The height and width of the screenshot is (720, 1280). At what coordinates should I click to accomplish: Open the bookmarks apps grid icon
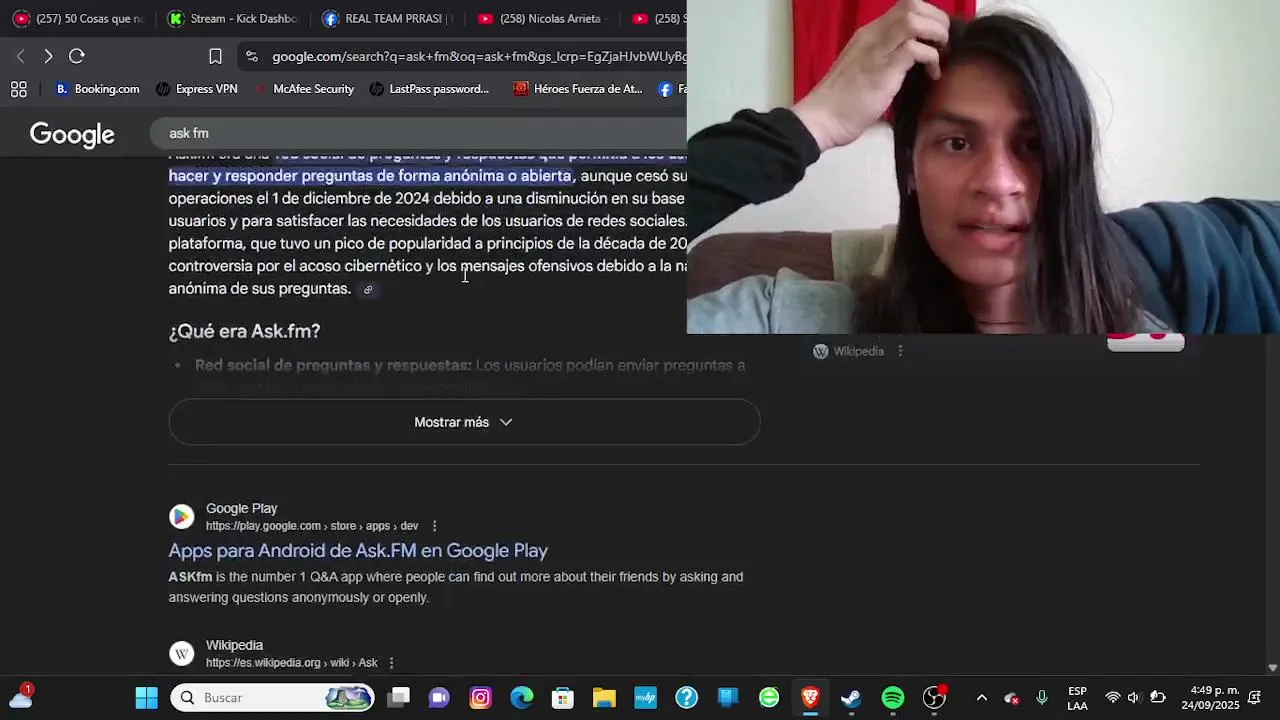[x=18, y=89]
